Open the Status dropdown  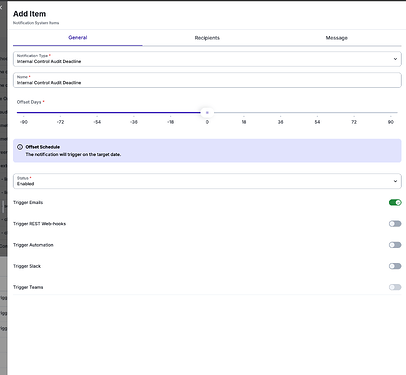(207, 181)
